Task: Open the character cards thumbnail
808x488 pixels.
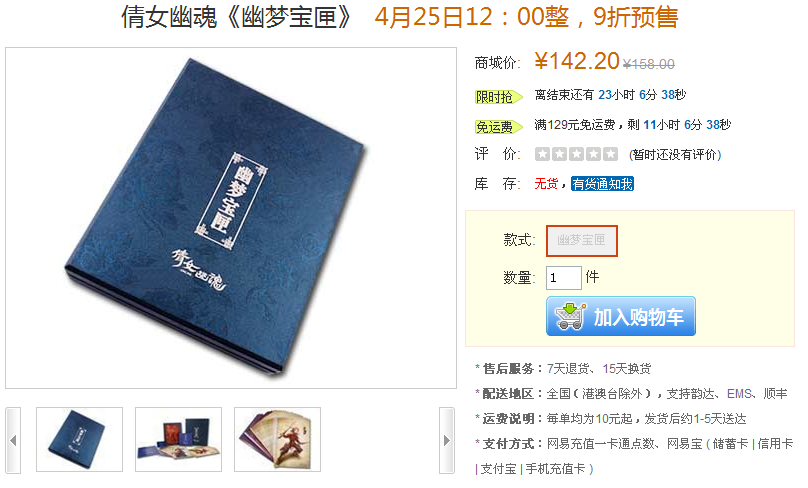Action: point(277,440)
